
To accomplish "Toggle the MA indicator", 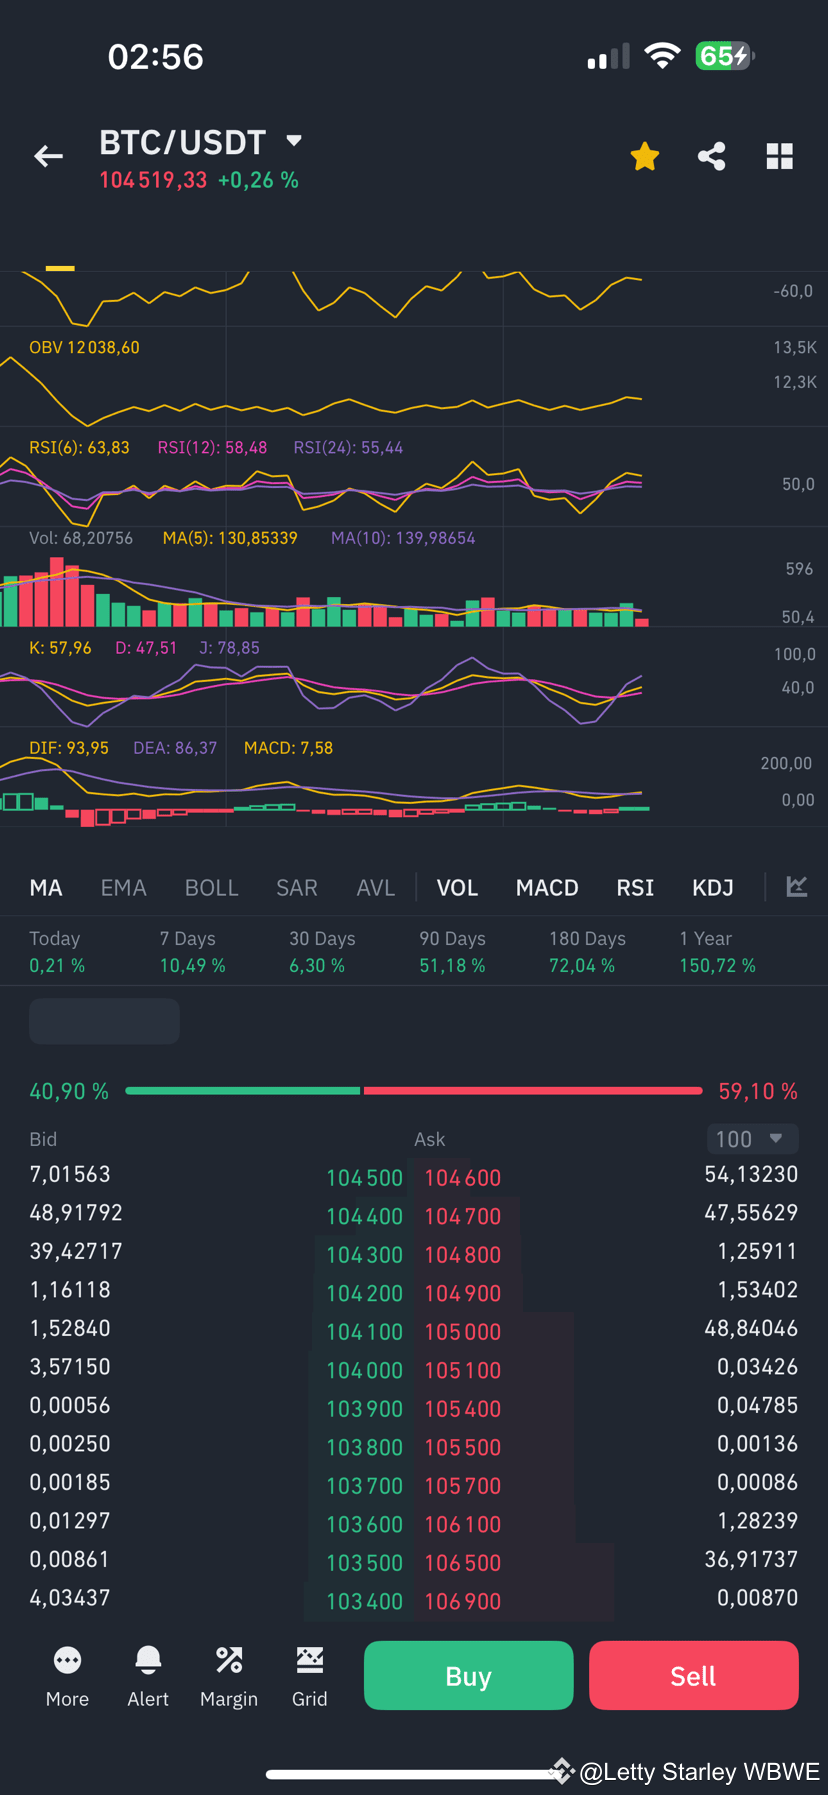I will 46,888.
